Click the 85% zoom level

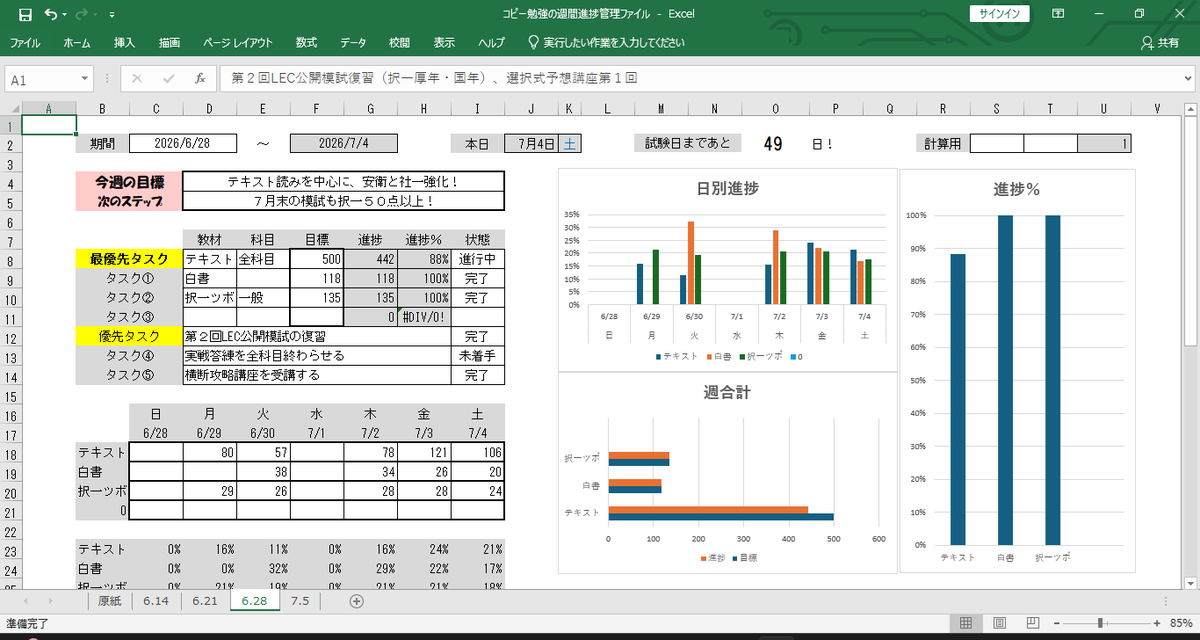pyautogui.click(x=1180, y=624)
